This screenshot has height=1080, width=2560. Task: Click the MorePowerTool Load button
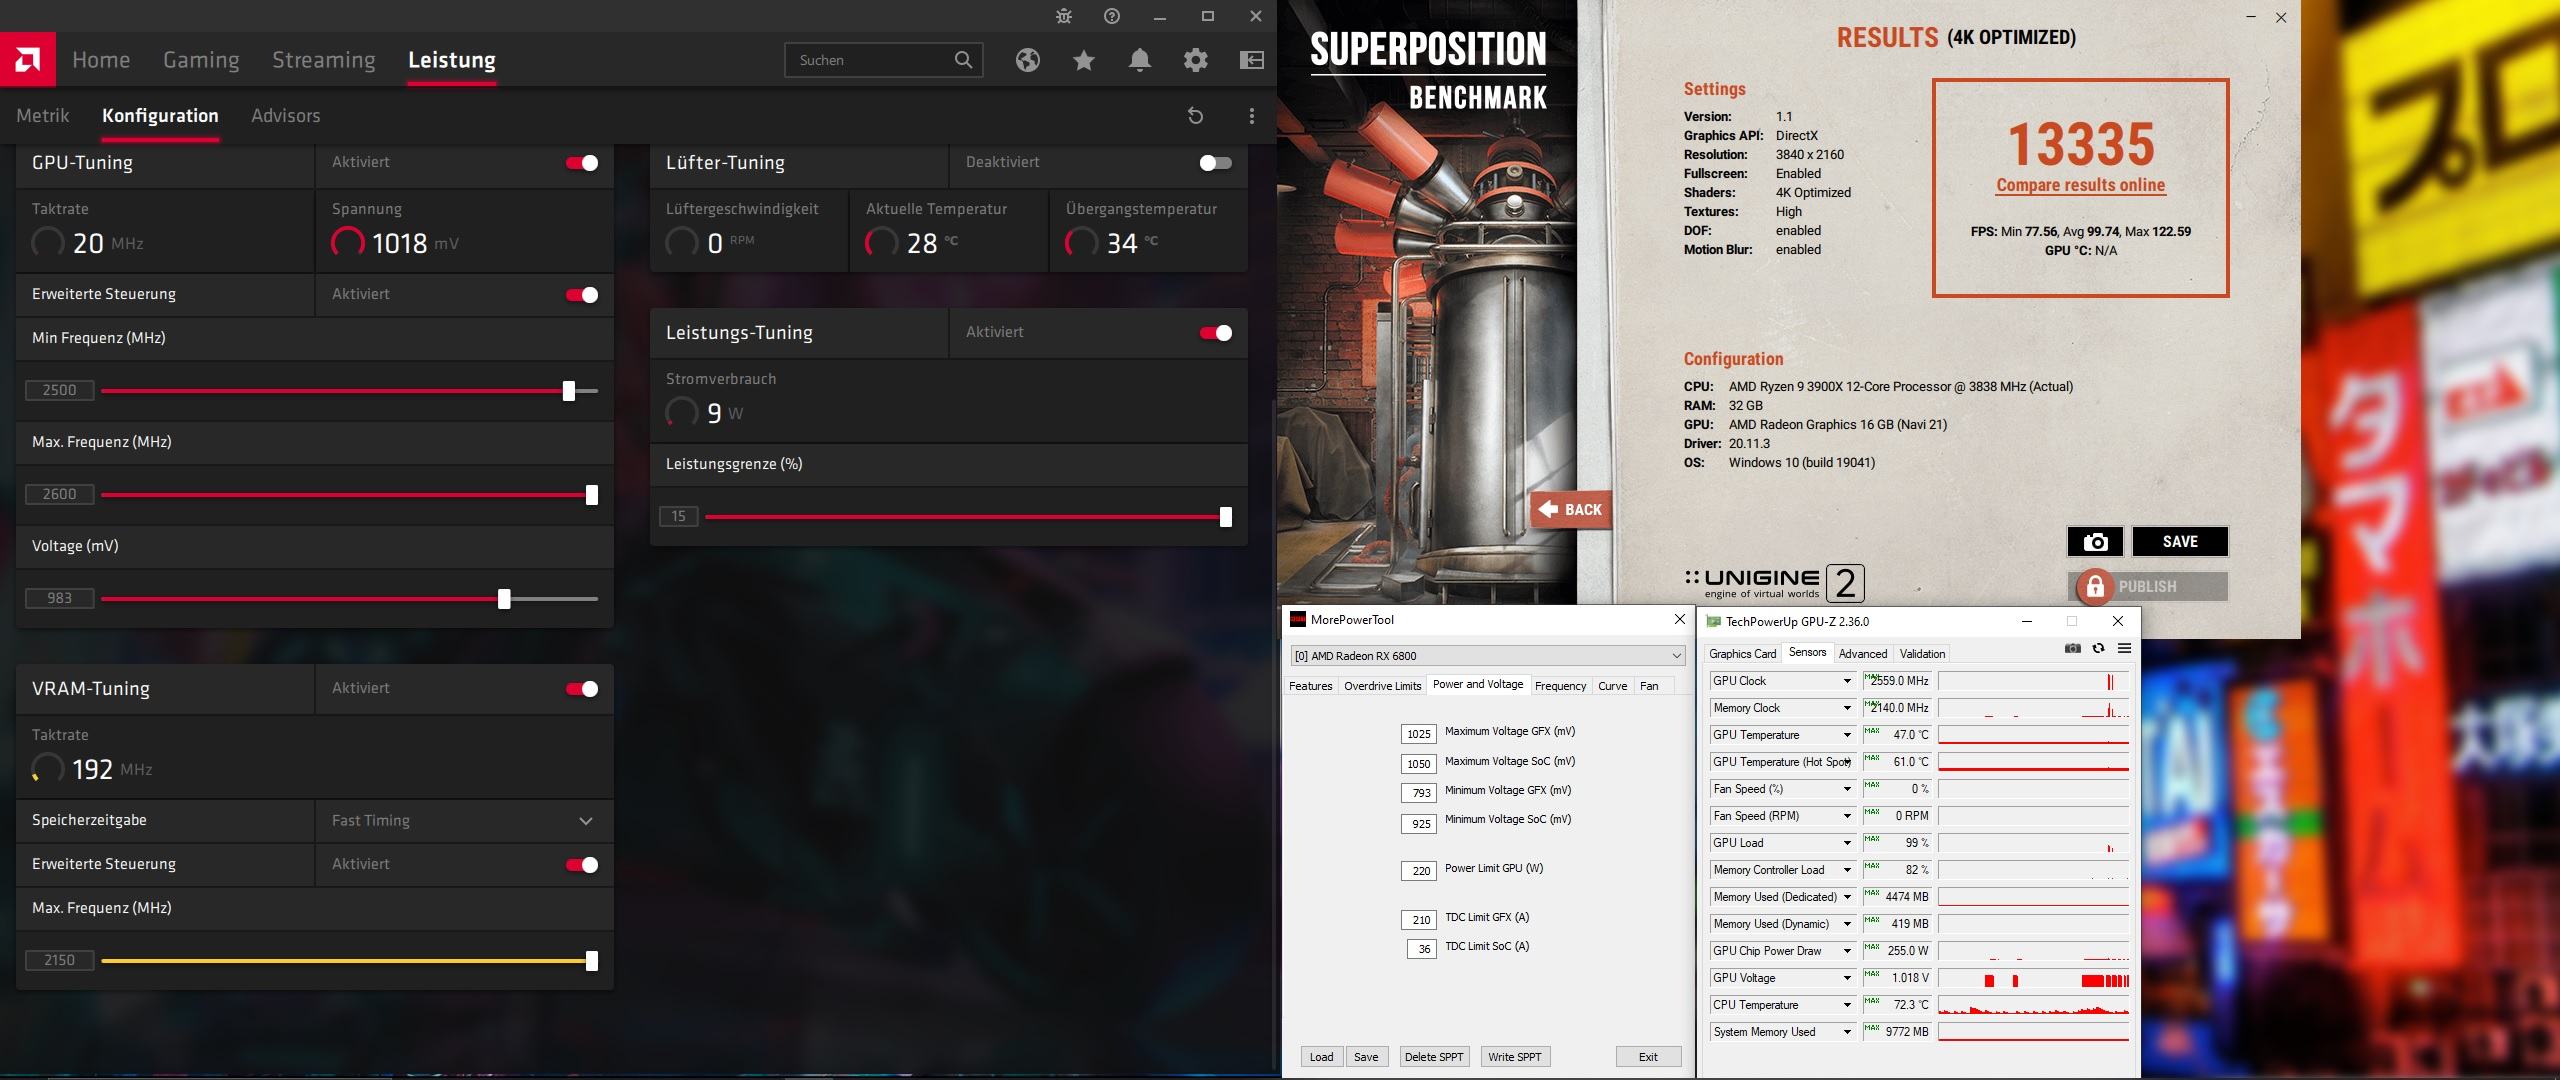1321,1057
